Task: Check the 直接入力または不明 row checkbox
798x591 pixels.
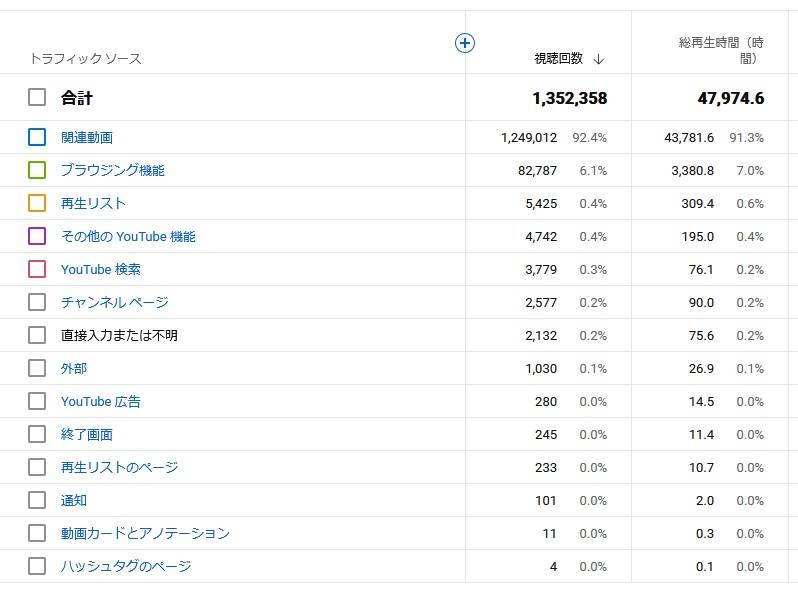Action: 37,335
